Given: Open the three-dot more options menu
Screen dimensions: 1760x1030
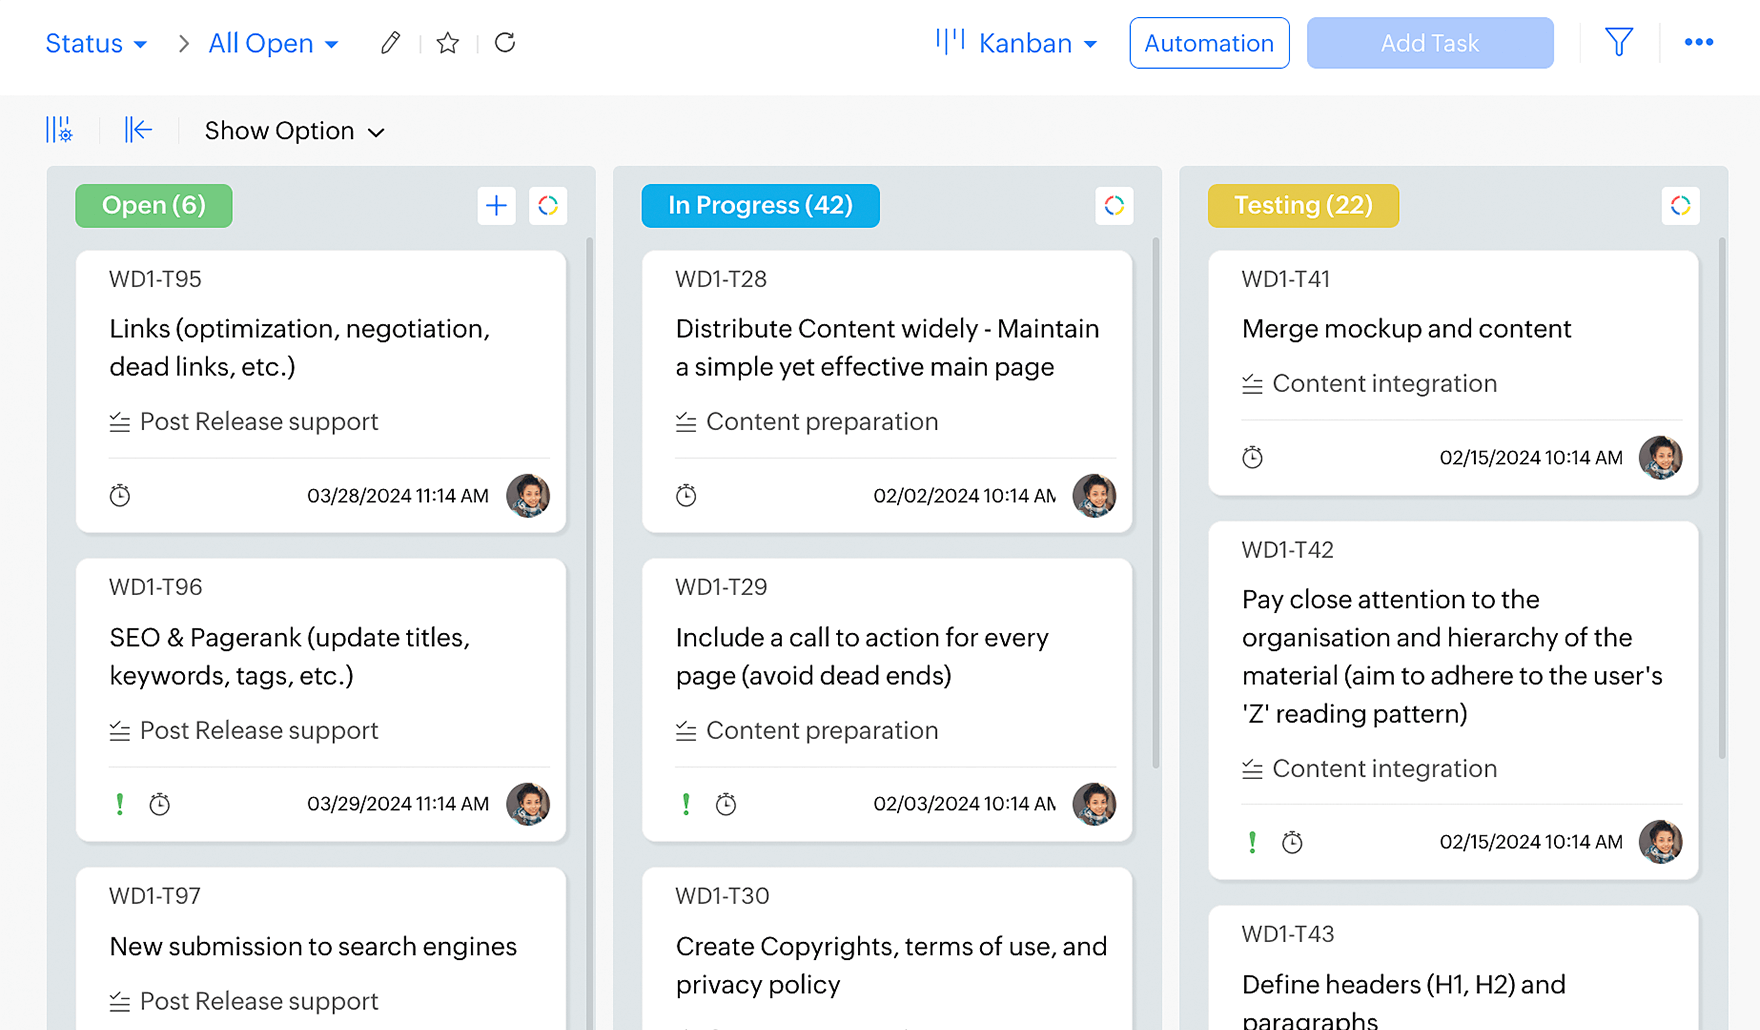Looking at the screenshot, I should click(1698, 42).
